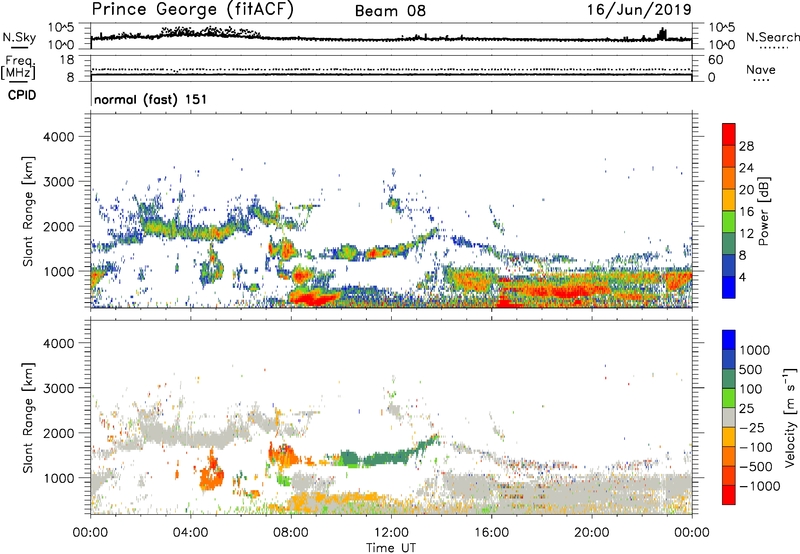The width and height of the screenshot is (800, 554).
Task: Click the -500 label on velocity colorbar
Action: [x=755, y=466]
